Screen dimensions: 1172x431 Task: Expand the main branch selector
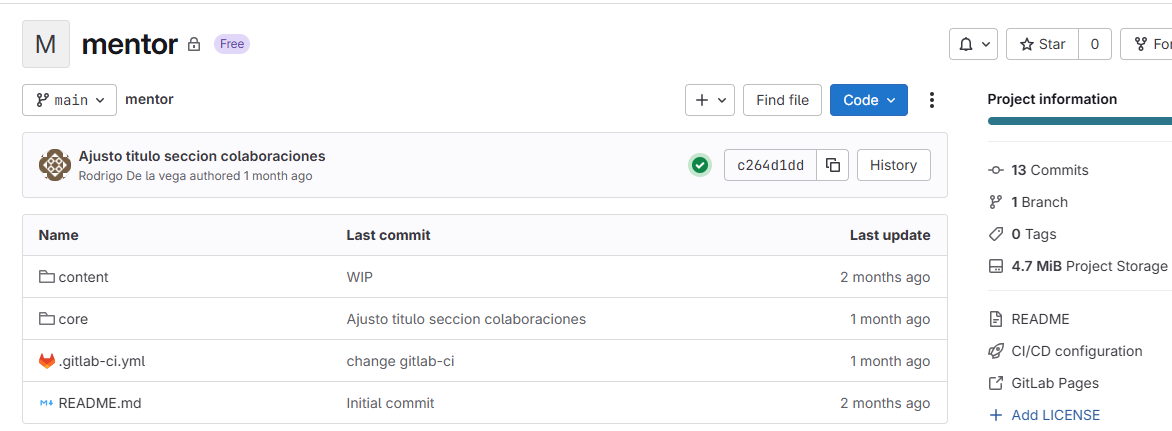click(x=70, y=100)
